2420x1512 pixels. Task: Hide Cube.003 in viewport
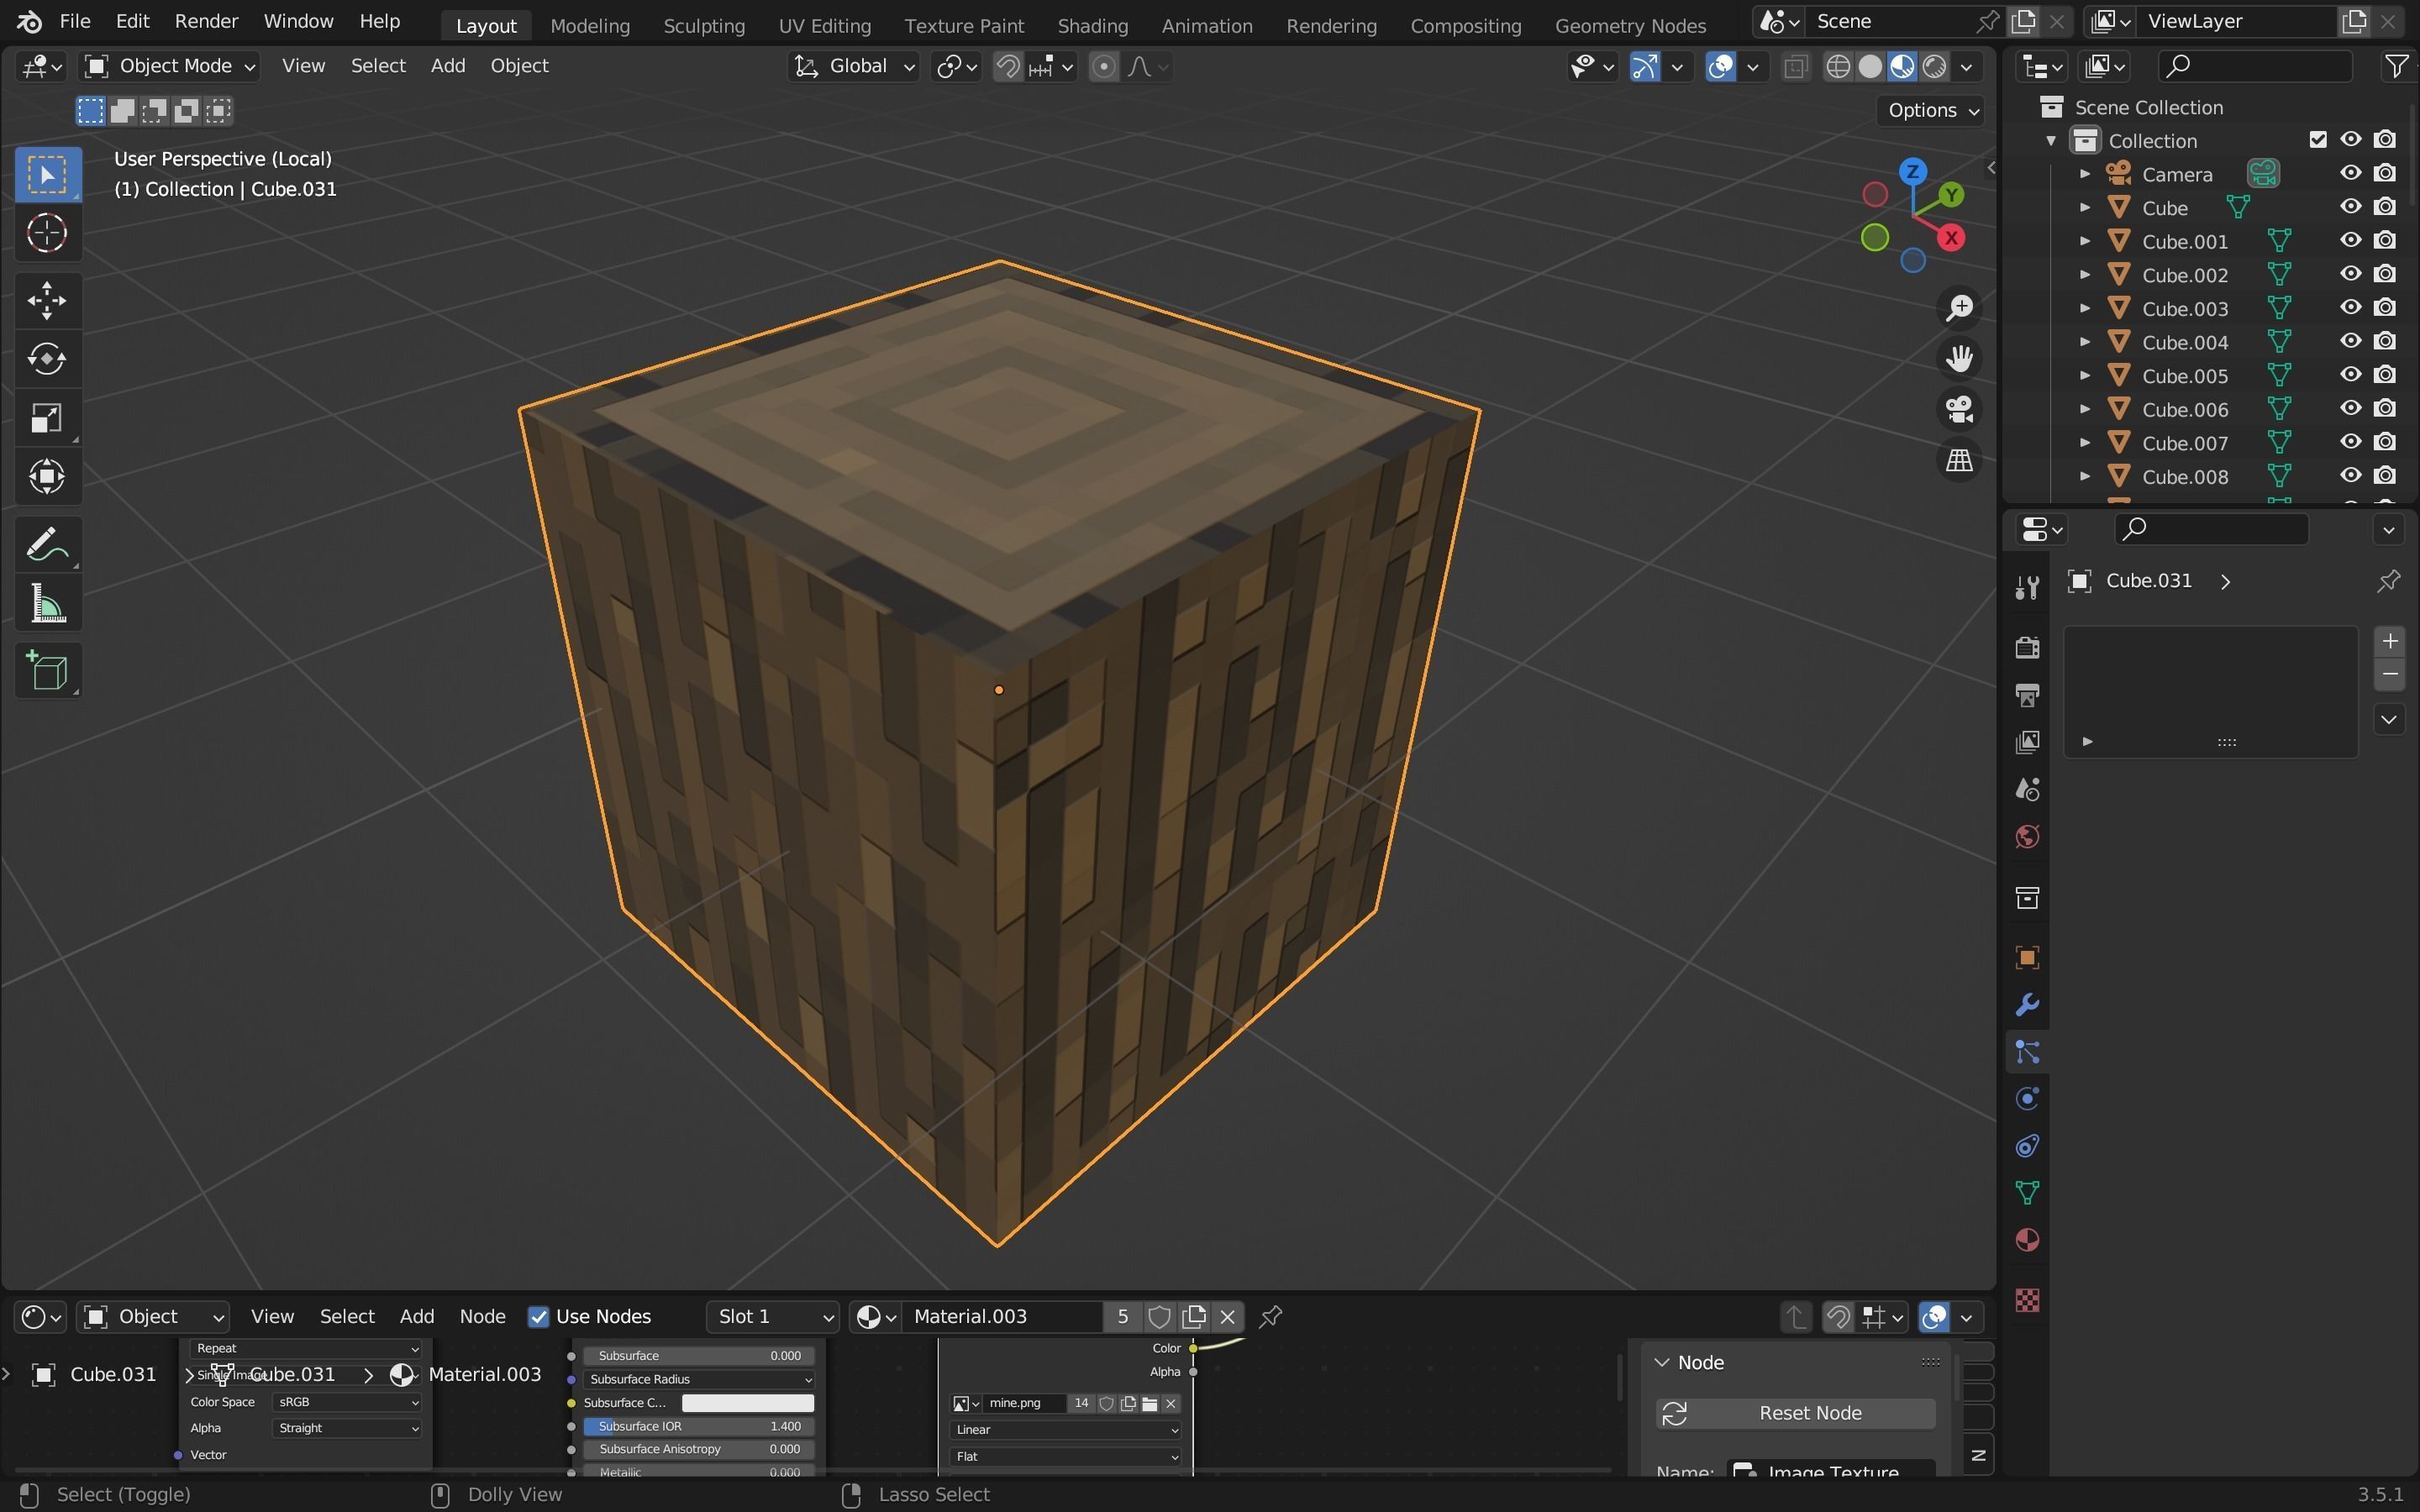tap(2350, 308)
